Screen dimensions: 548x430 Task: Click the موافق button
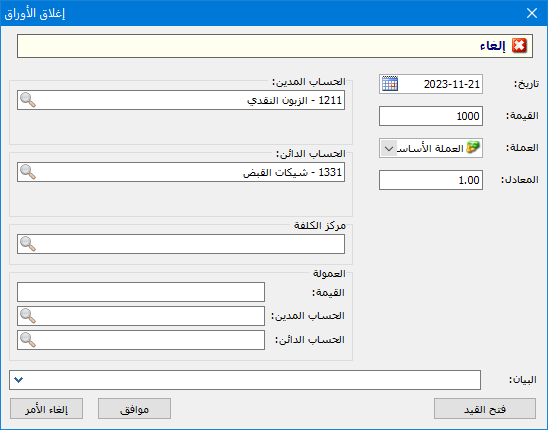coord(135,409)
